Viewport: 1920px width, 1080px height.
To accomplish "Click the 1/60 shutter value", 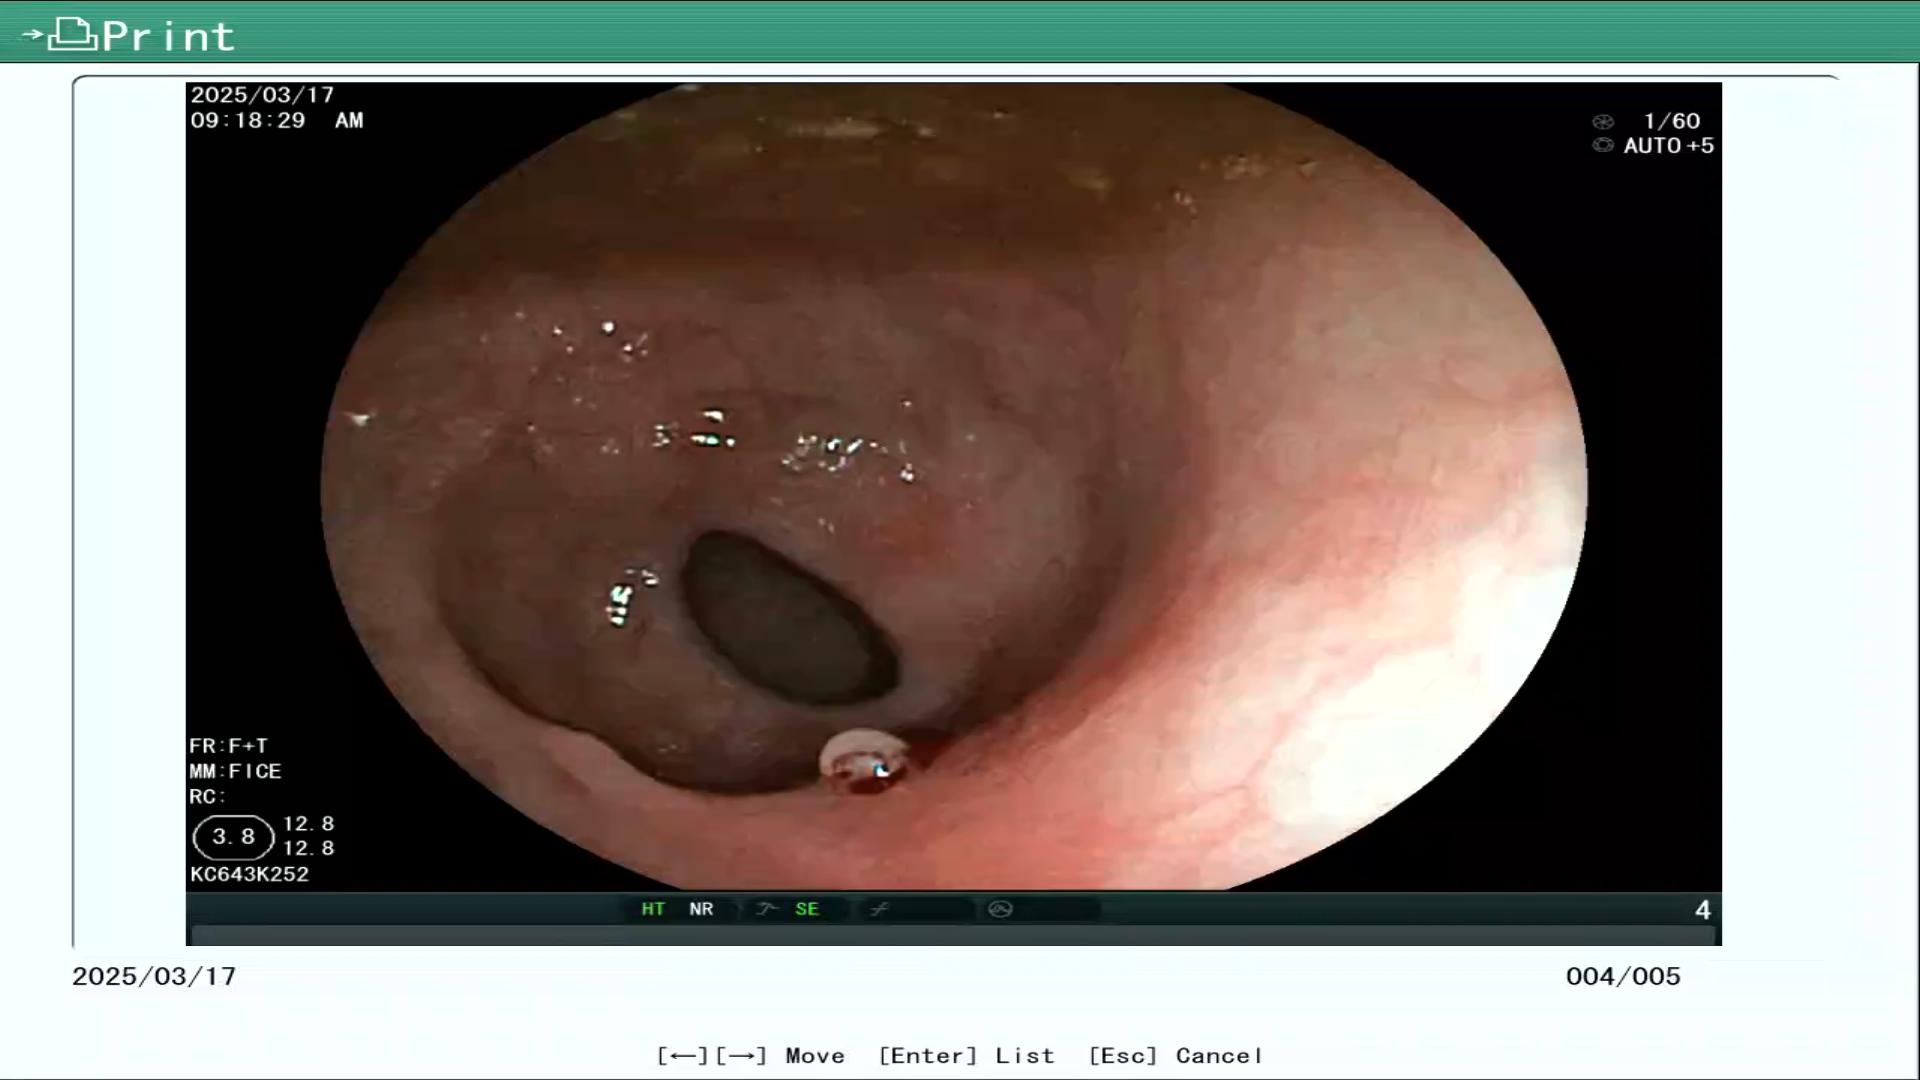I will (1672, 121).
